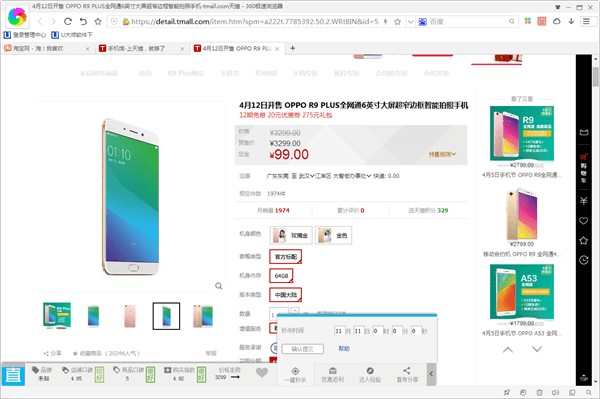
Task: Click the blue 直 logo in the bottom bar
Action: tap(13, 374)
